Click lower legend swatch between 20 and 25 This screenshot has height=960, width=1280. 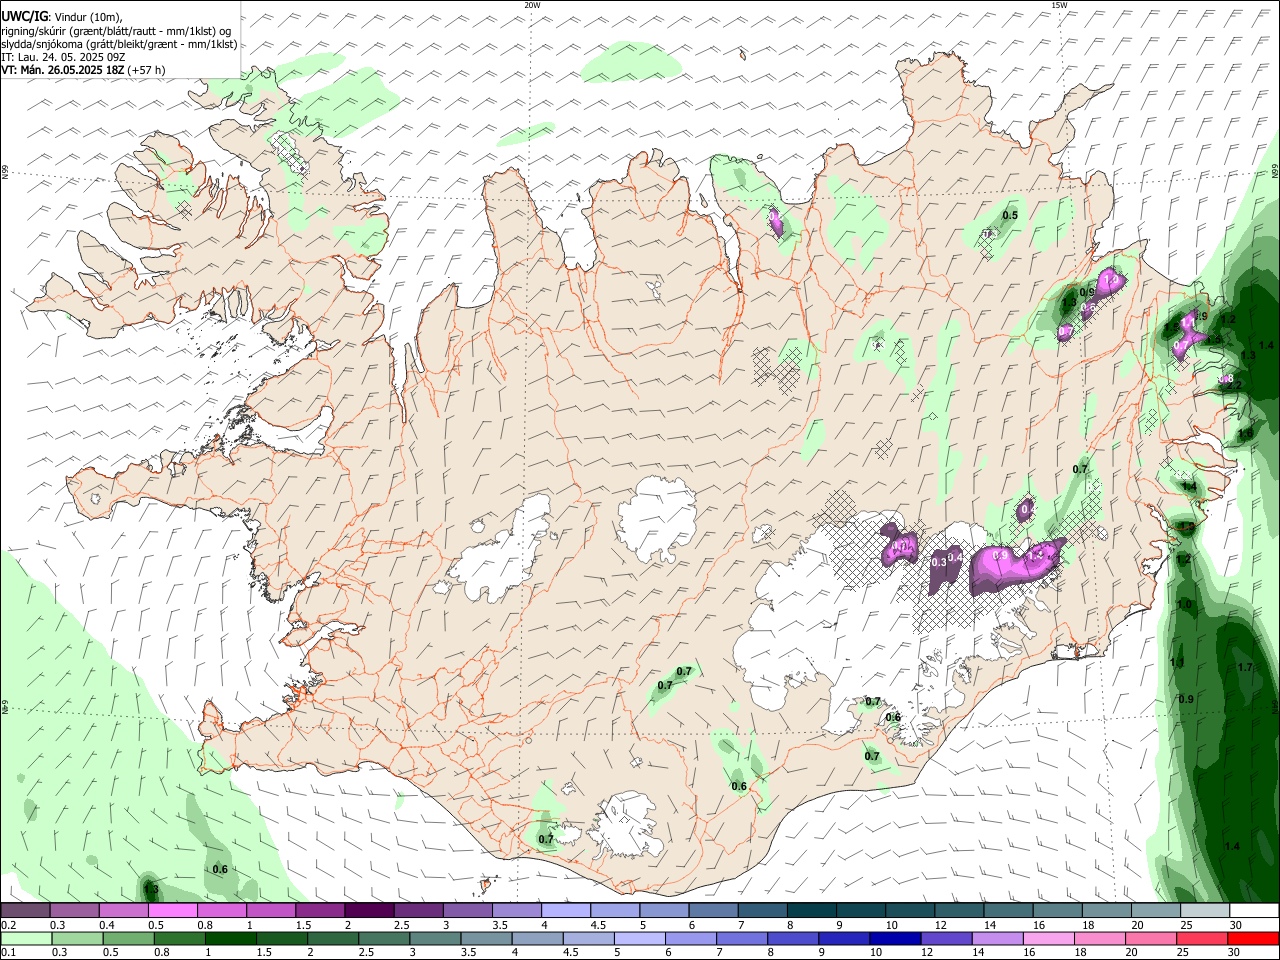(1151, 939)
